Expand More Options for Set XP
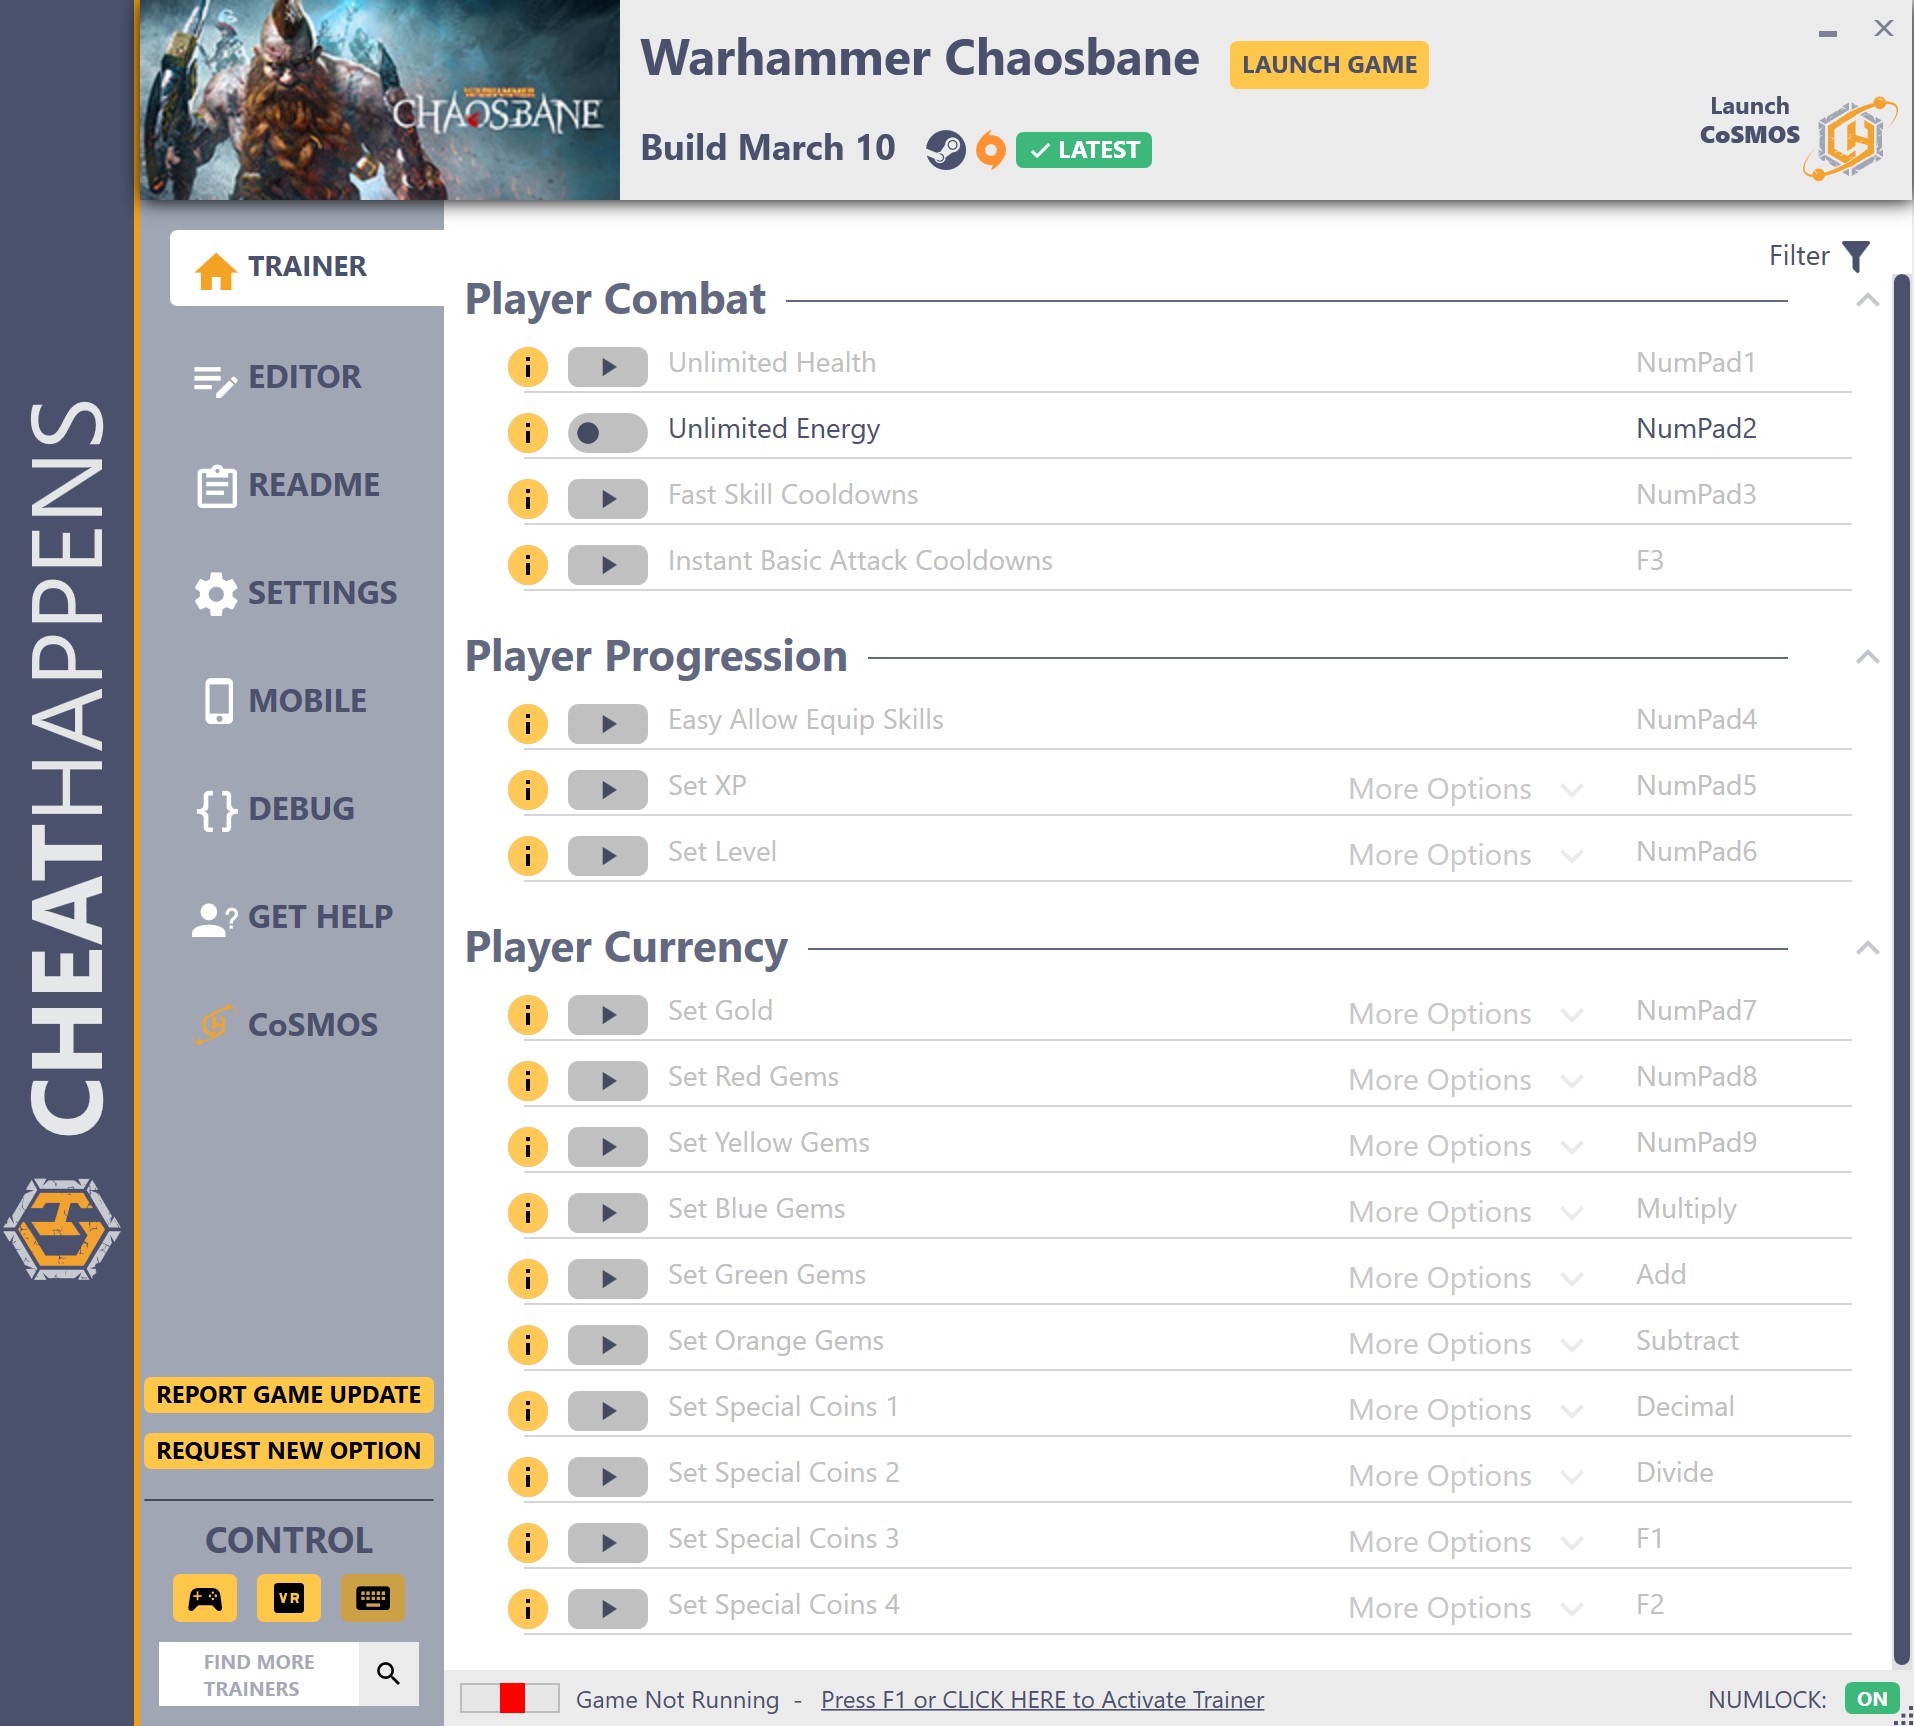 [x=1465, y=790]
